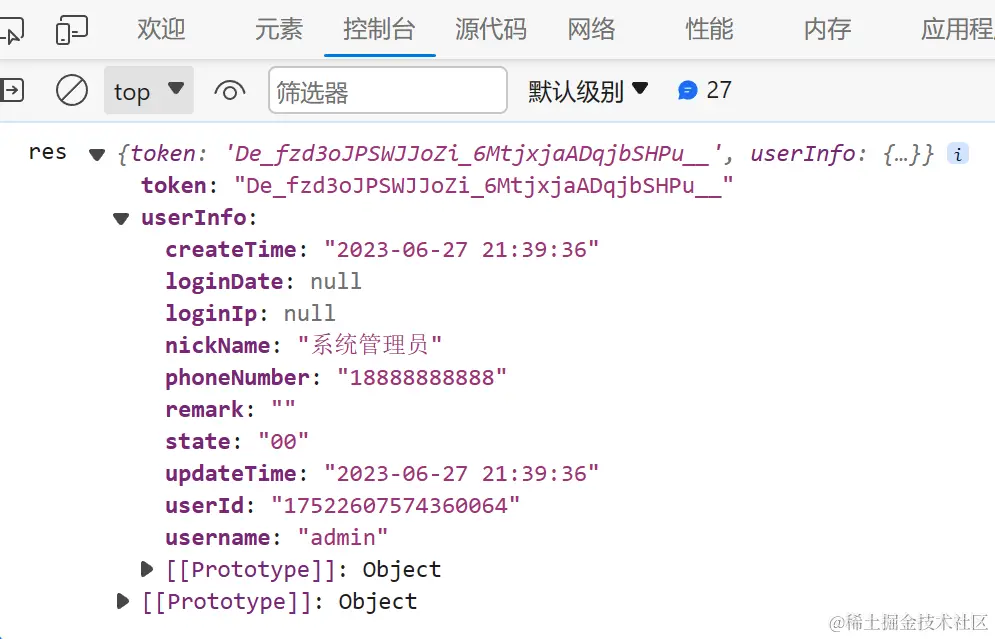Switch to the 网络 tab
The height and width of the screenshot is (639, 995).
pyautogui.click(x=591, y=29)
